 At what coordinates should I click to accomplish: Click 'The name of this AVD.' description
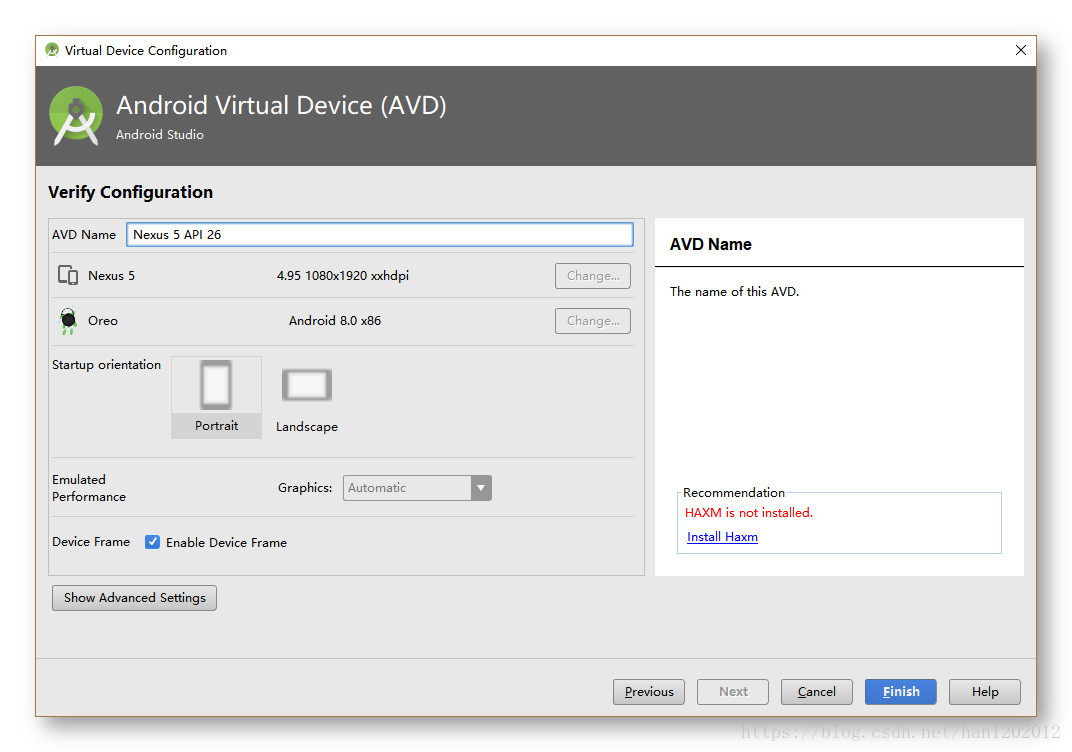coord(734,291)
